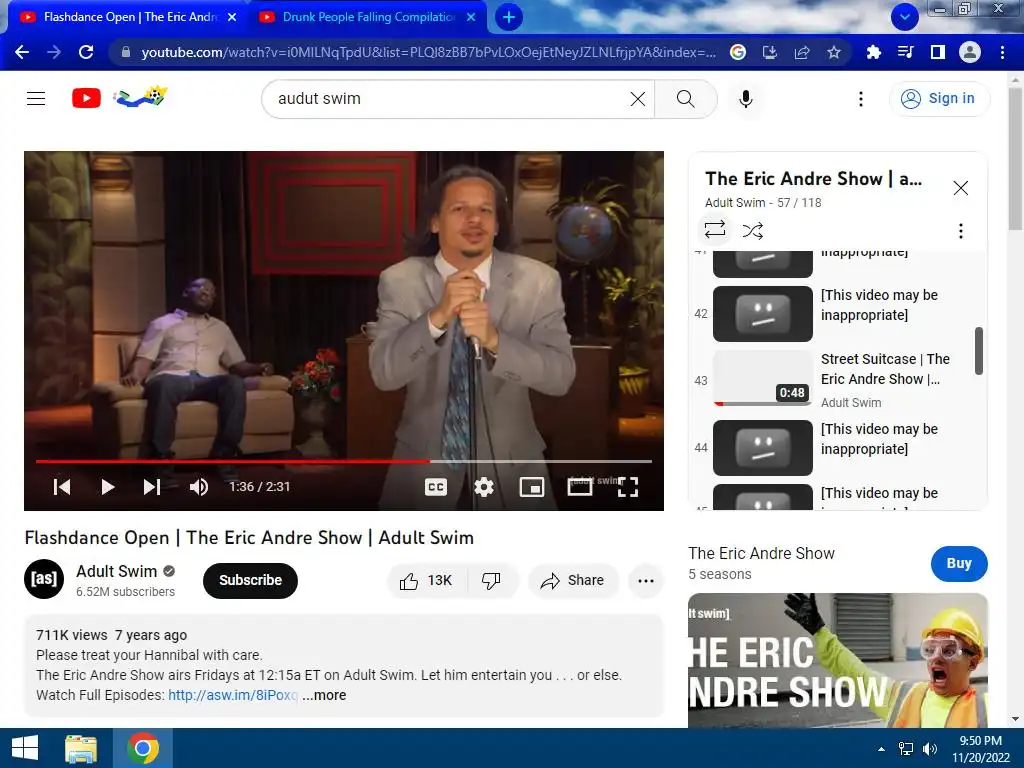
Task: Mute the video with the speaker icon
Action: [x=199, y=487]
